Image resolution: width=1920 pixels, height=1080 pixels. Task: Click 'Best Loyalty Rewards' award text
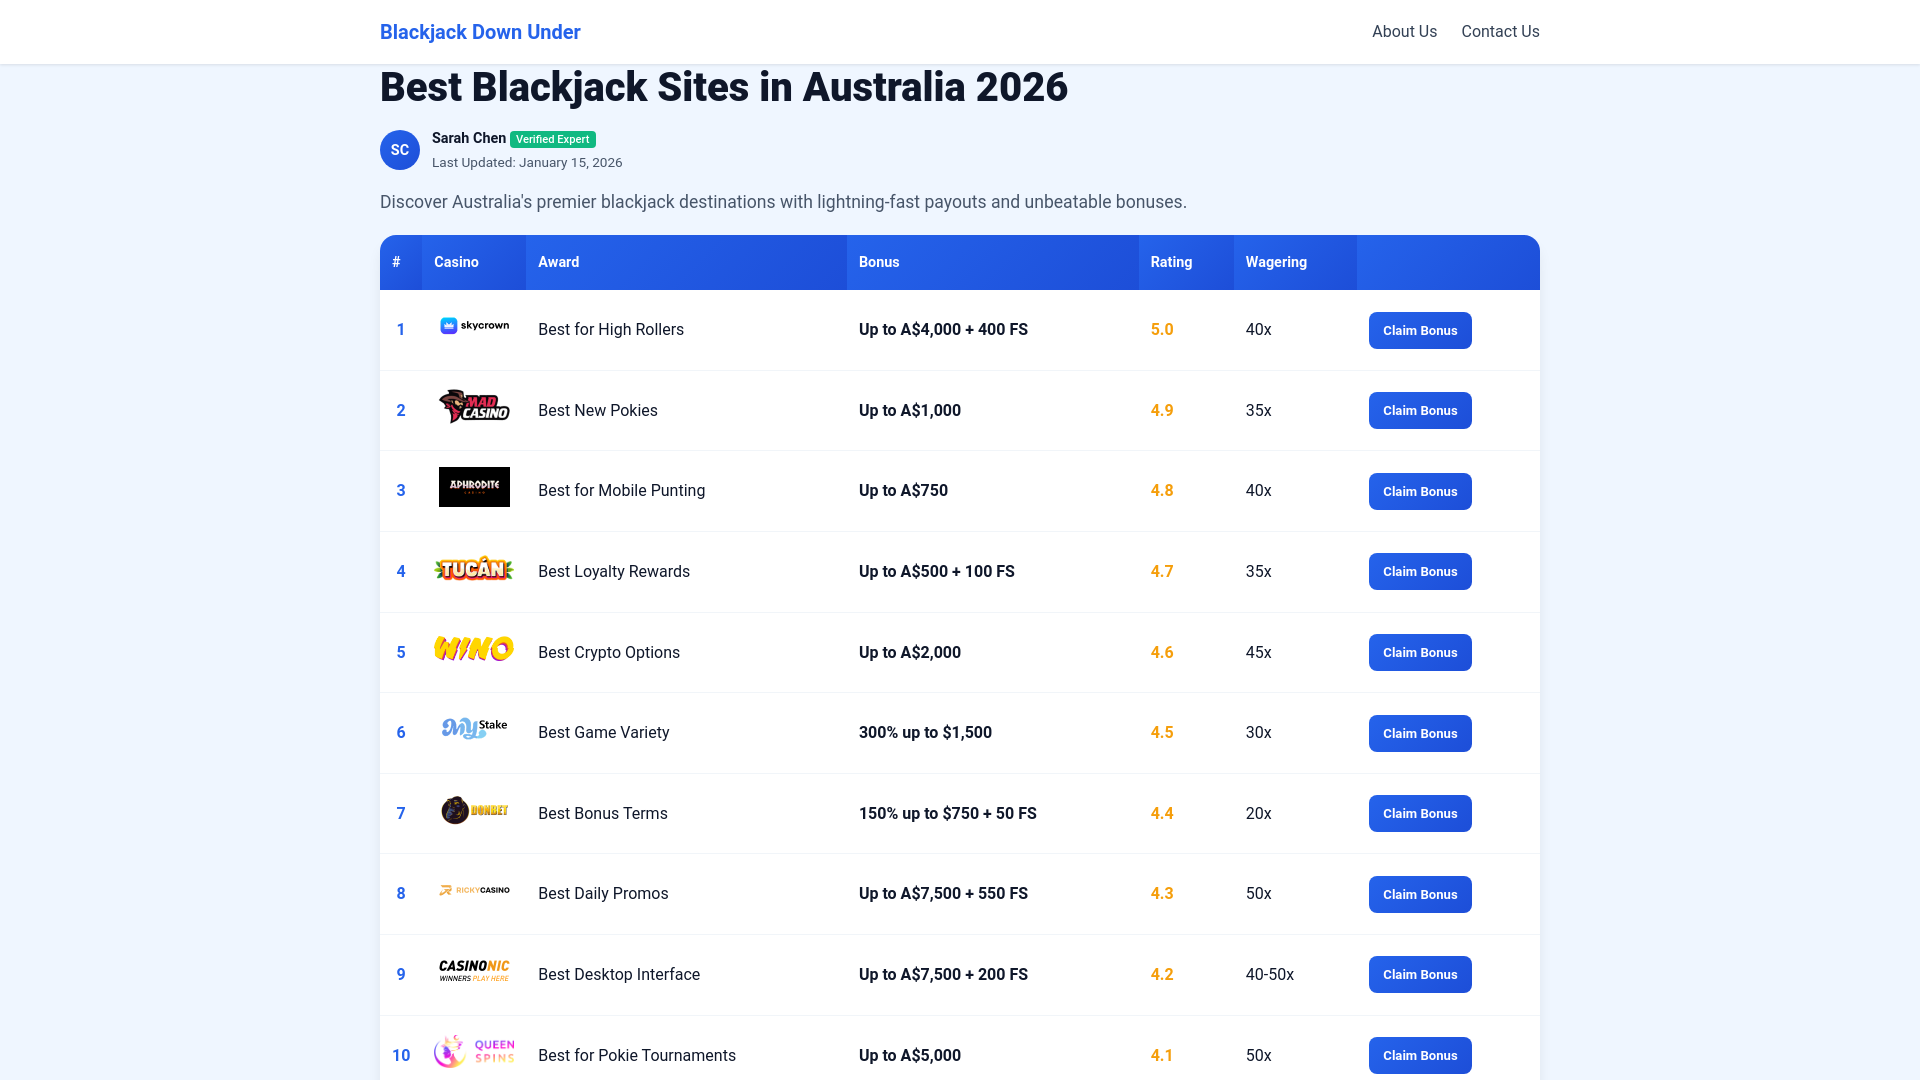pyautogui.click(x=614, y=572)
